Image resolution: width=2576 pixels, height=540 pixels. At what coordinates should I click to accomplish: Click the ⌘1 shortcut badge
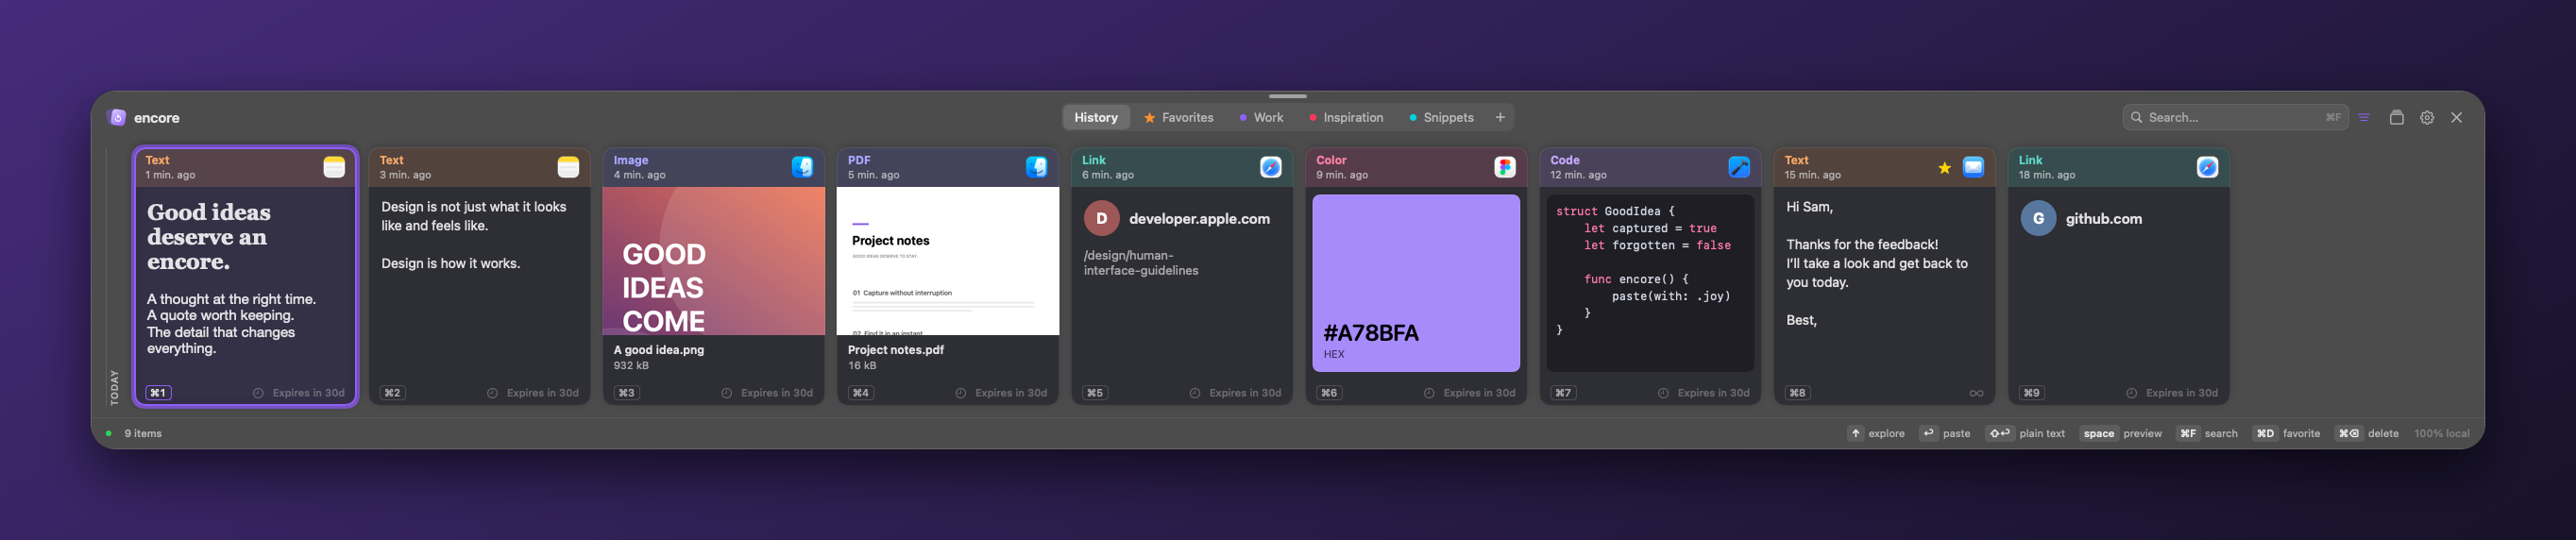pos(158,393)
